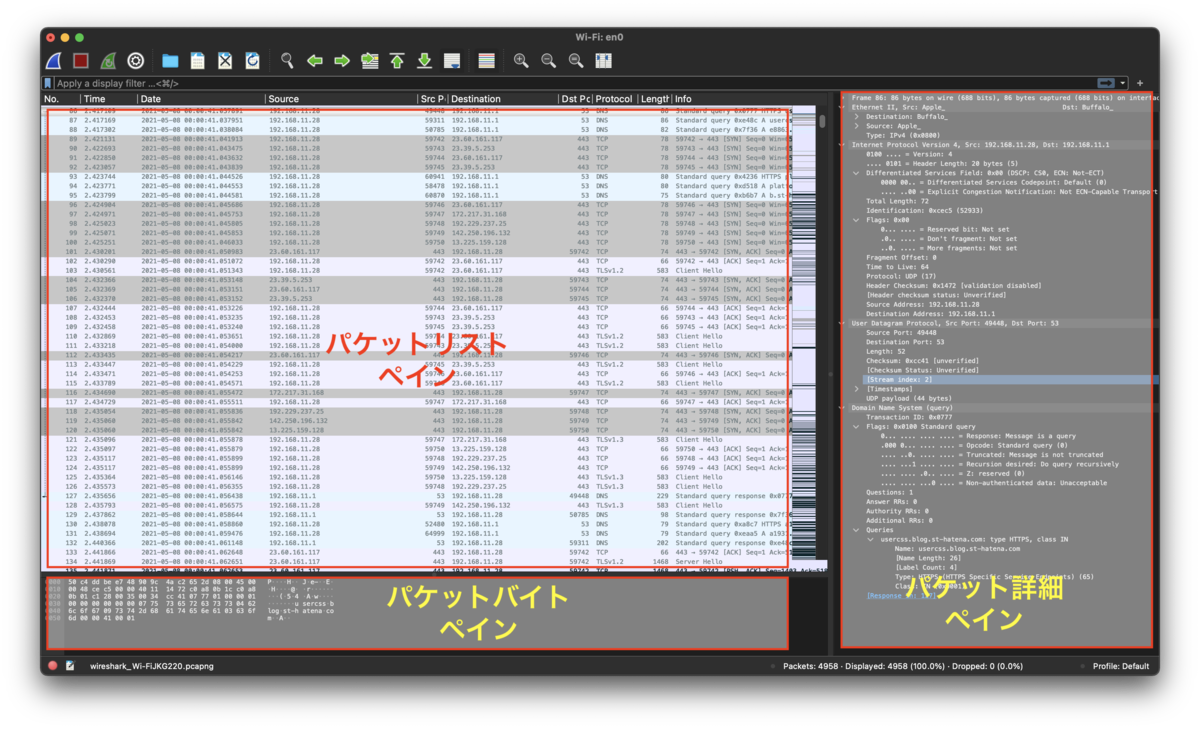The height and width of the screenshot is (729, 1200).
Task: Select the 'Questions: 1' field
Action: pyautogui.click(x=888, y=492)
